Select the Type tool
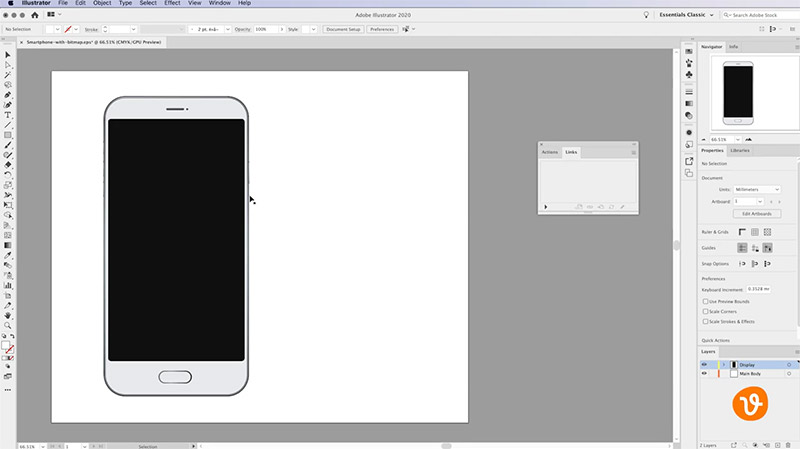Screen dimensions: 800x449 pyautogui.click(x=8, y=115)
